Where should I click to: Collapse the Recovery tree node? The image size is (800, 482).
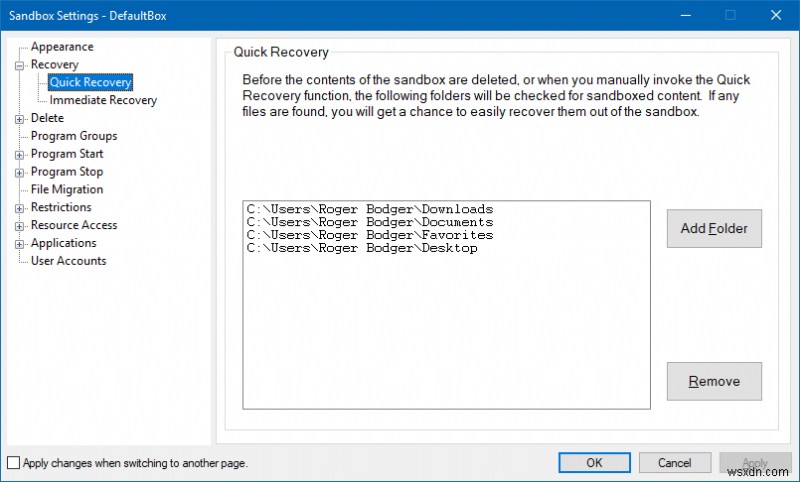19,65
